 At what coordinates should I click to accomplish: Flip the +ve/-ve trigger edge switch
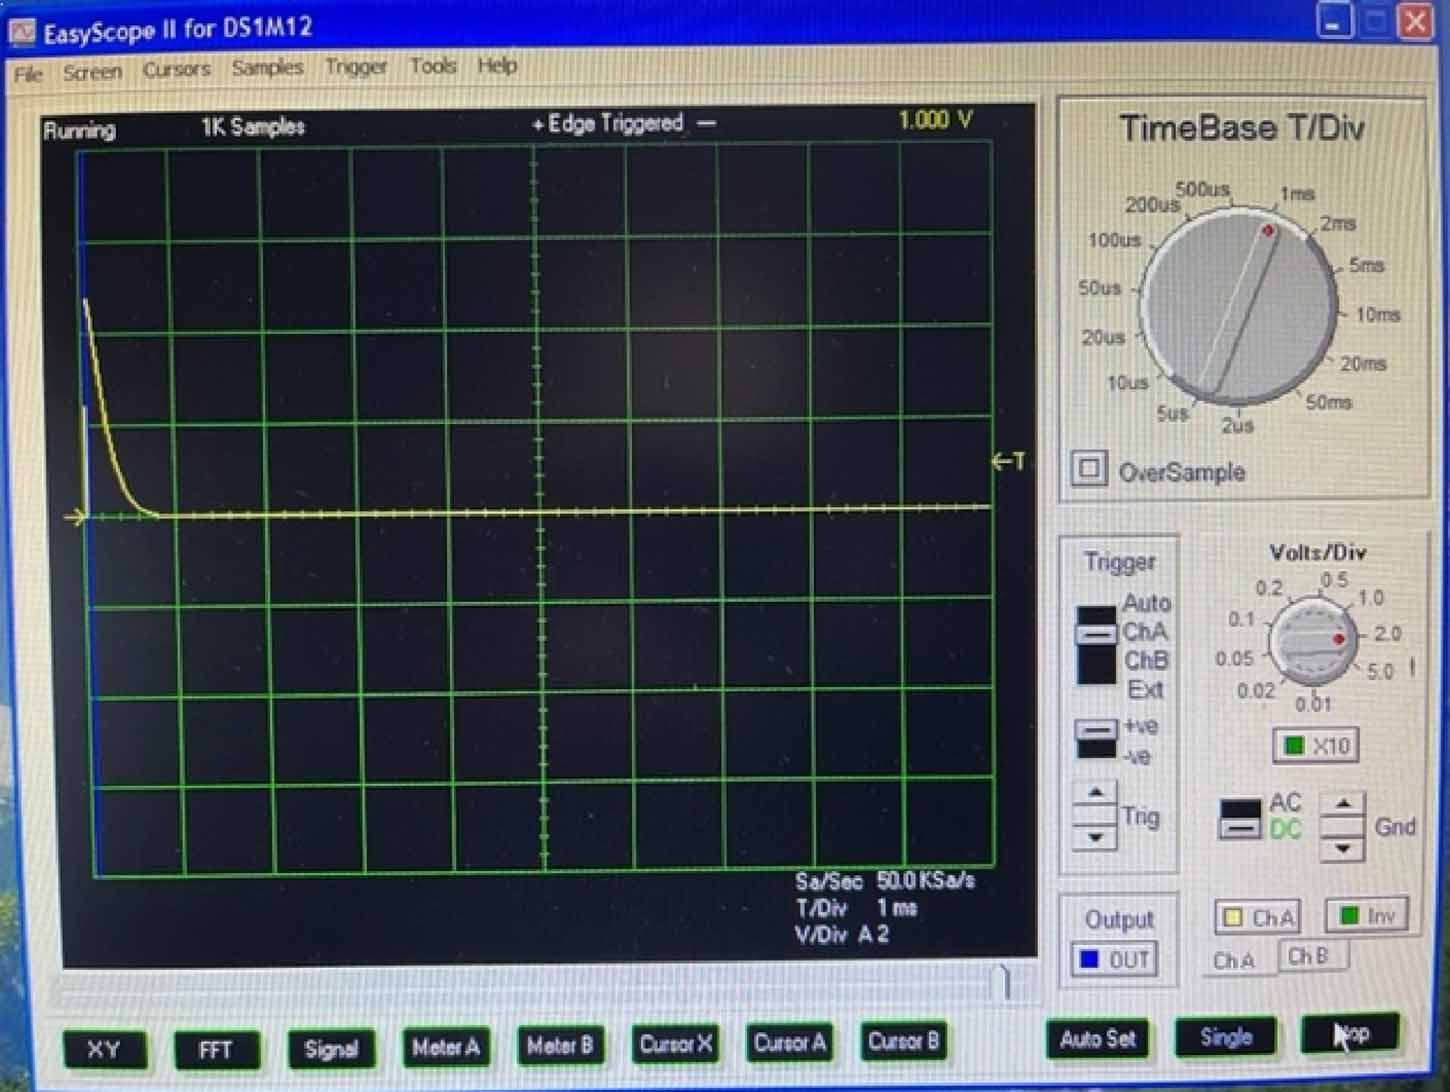(1096, 740)
